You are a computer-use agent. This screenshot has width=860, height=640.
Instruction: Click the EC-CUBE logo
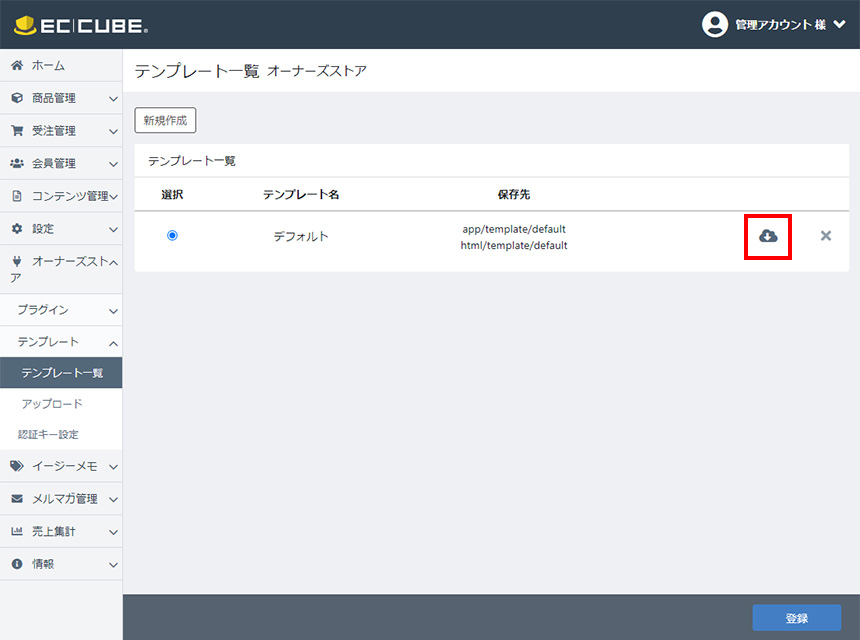point(81,25)
